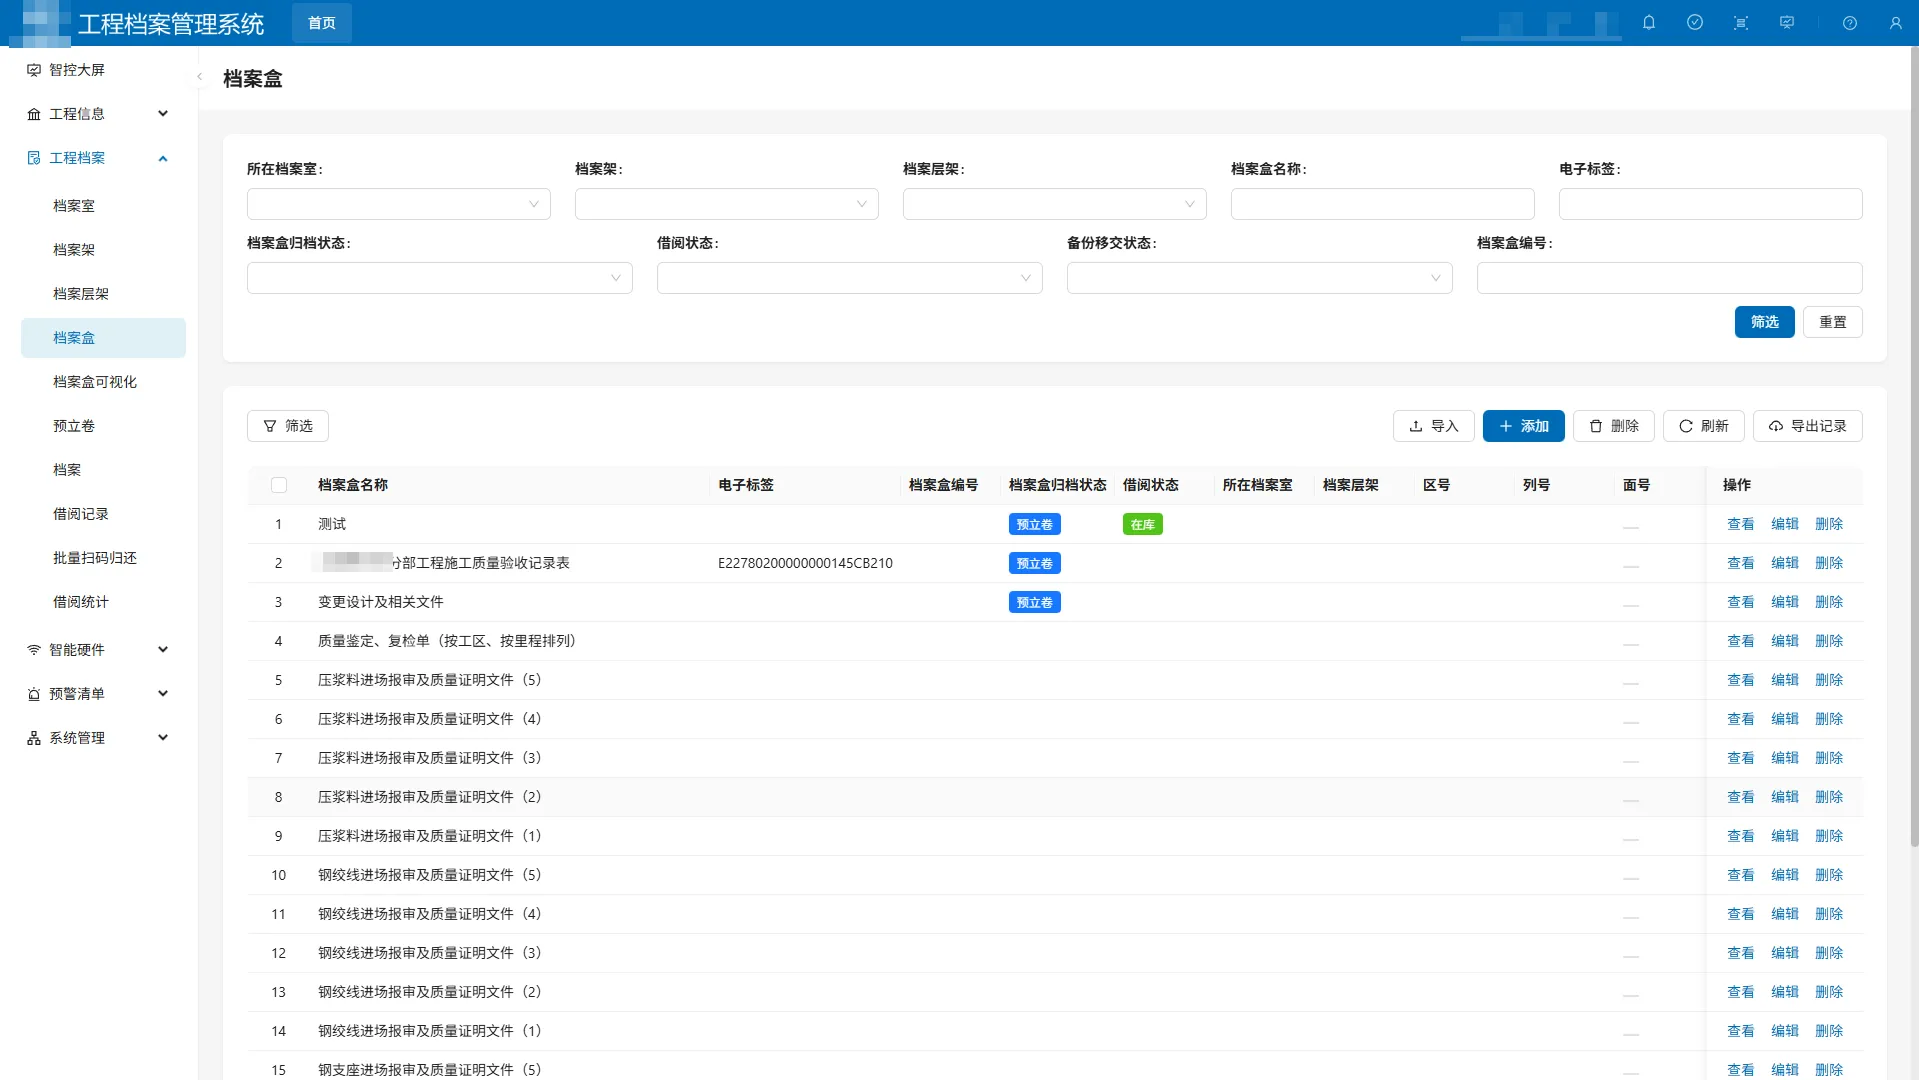
Task: Open the 所在档案室 dropdown
Action: 398,204
